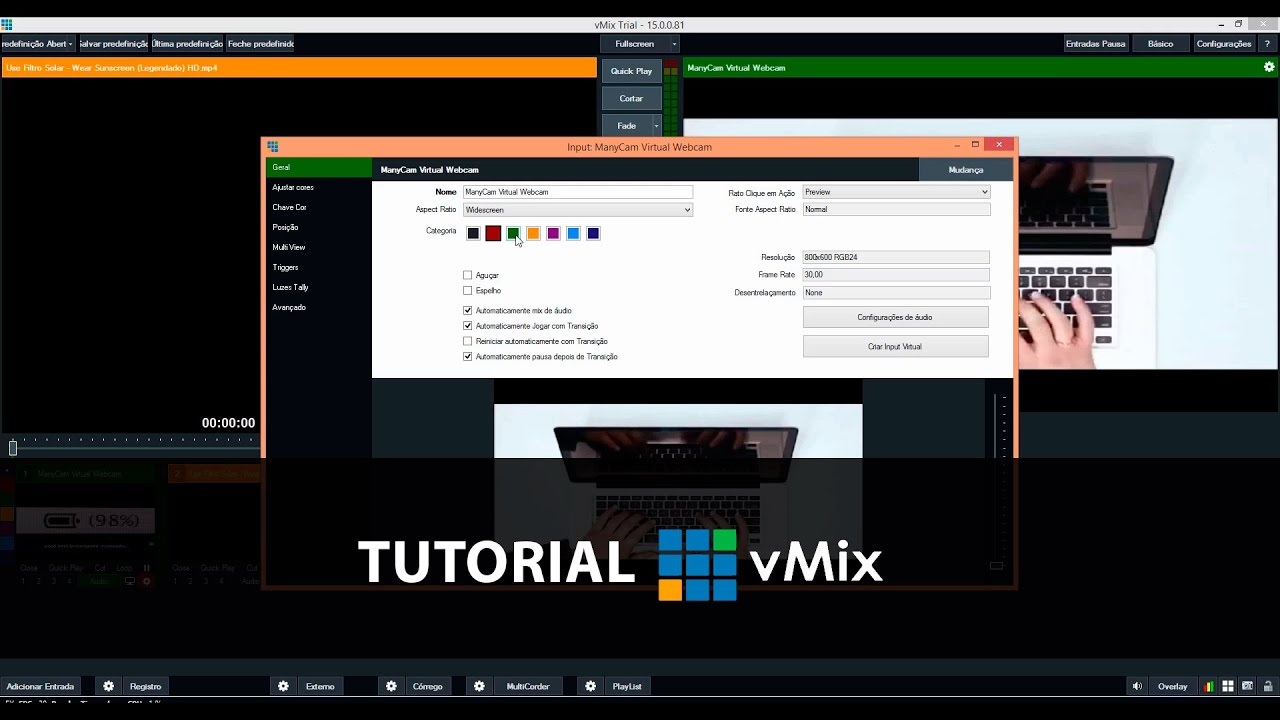This screenshot has height=720, width=1280.
Task: Select the Ajustar cores tab
Action: pyautogui.click(x=293, y=187)
